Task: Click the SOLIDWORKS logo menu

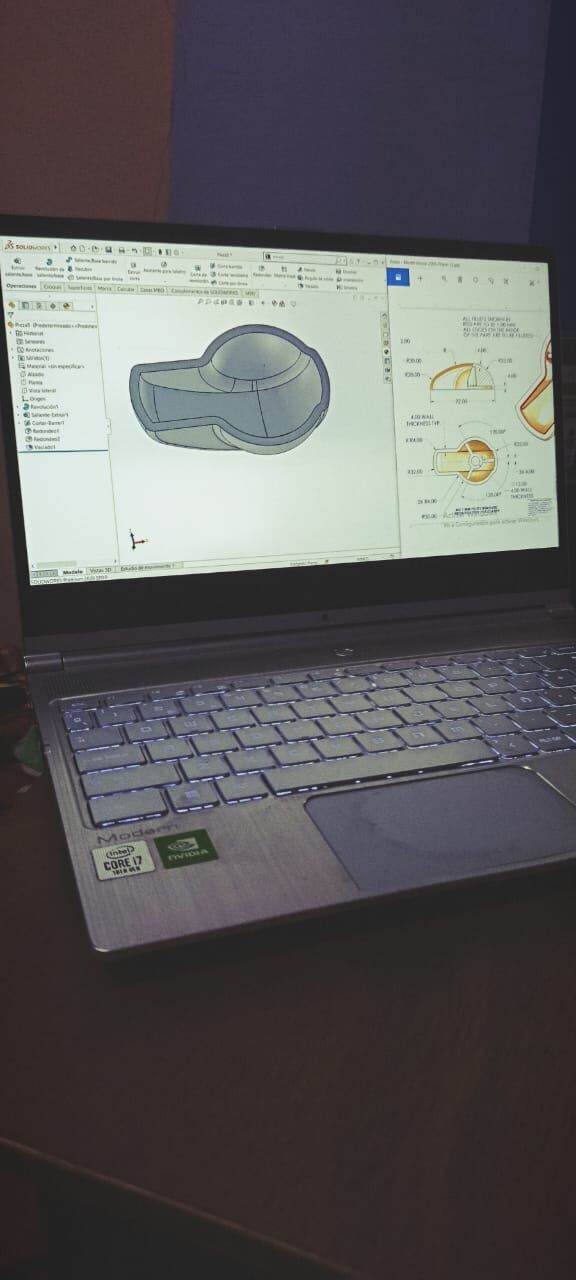Action: pos(26,246)
